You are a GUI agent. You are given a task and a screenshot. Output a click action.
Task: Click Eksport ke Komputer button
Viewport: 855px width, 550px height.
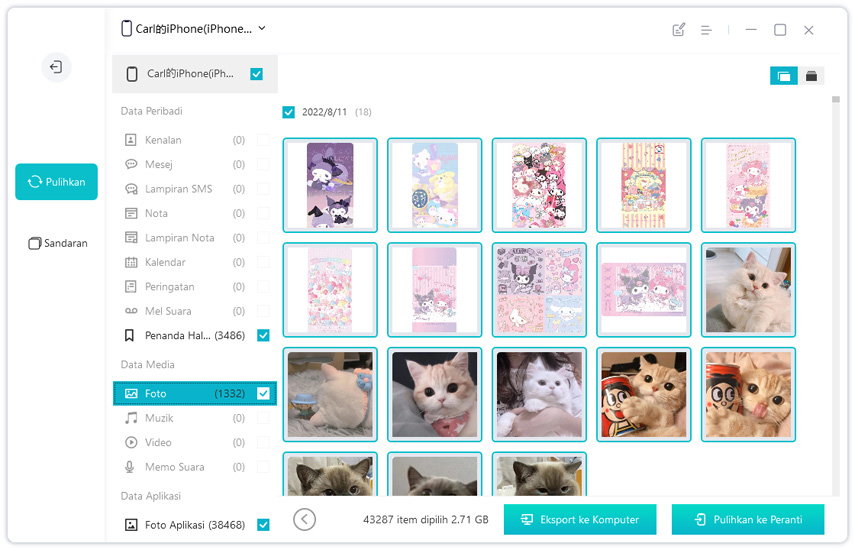click(580, 520)
